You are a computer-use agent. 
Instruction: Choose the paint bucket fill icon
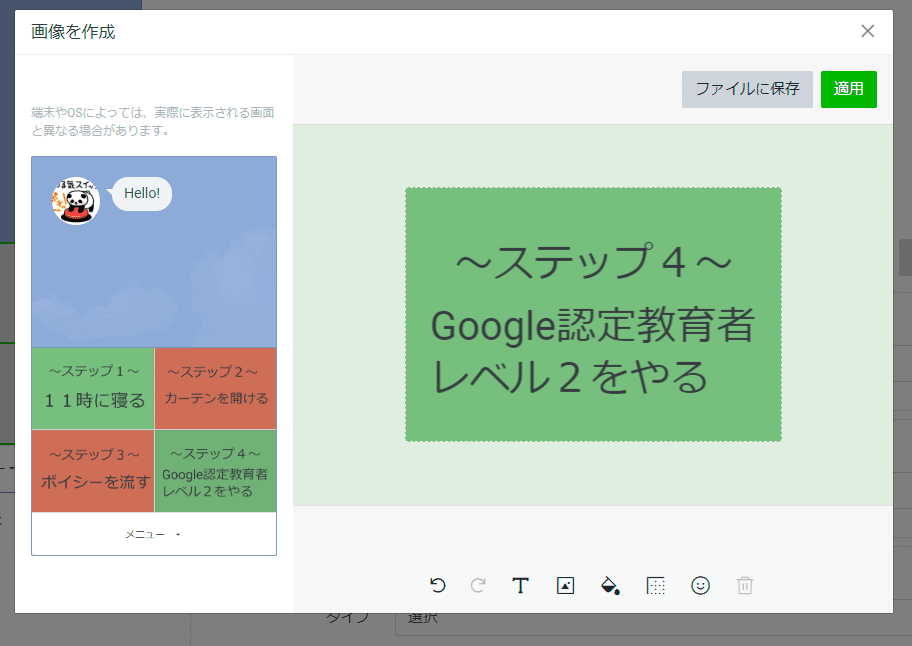click(610, 586)
